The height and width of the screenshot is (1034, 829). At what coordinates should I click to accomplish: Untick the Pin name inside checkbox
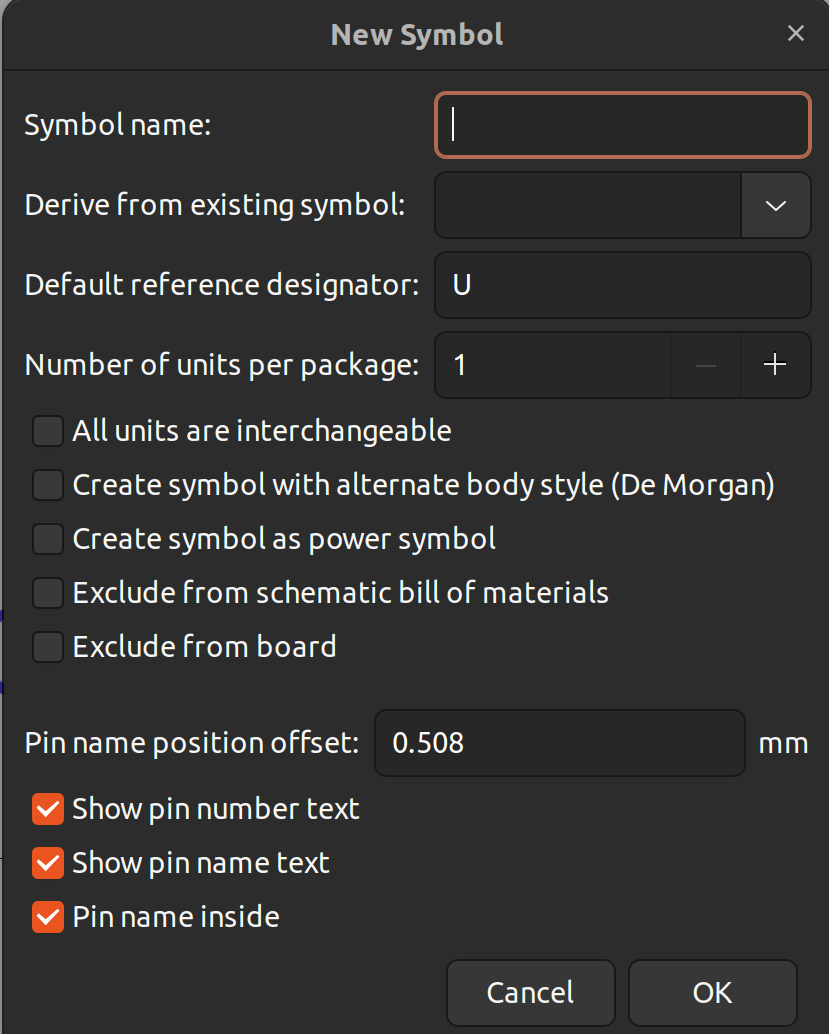tap(48, 917)
